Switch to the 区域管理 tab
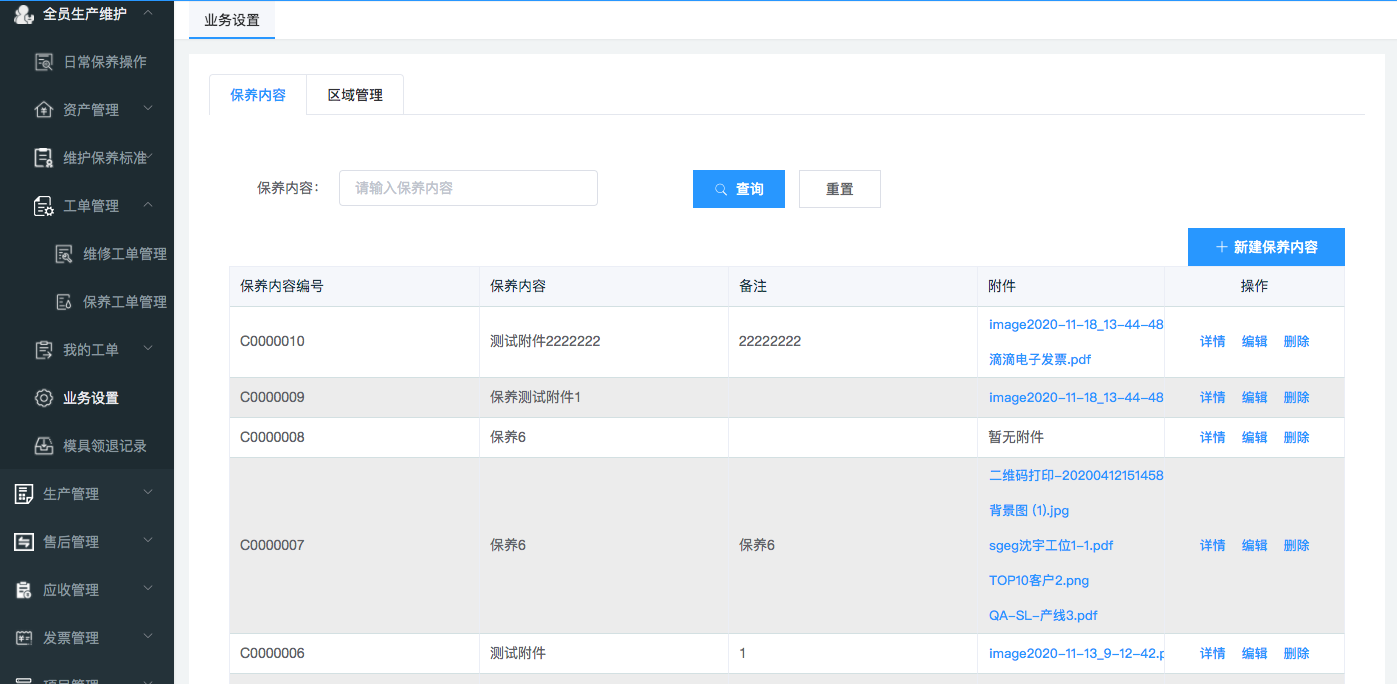The width and height of the screenshot is (1397, 684). tap(355, 95)
